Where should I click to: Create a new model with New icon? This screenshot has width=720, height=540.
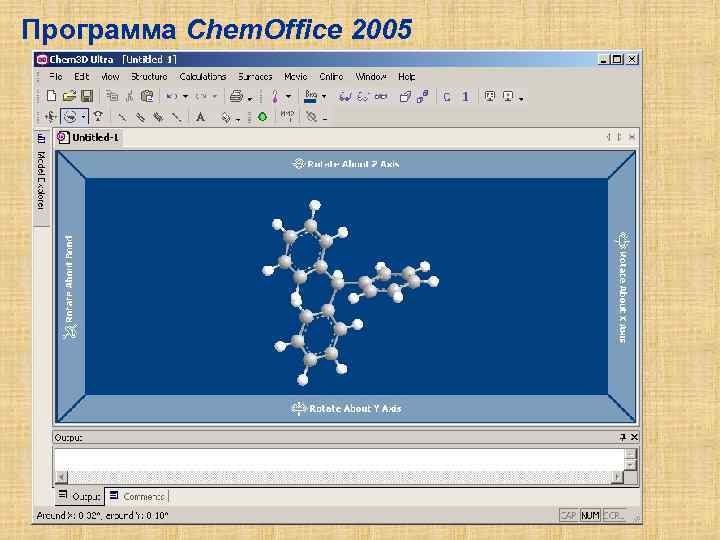click(x=51, y=96)
